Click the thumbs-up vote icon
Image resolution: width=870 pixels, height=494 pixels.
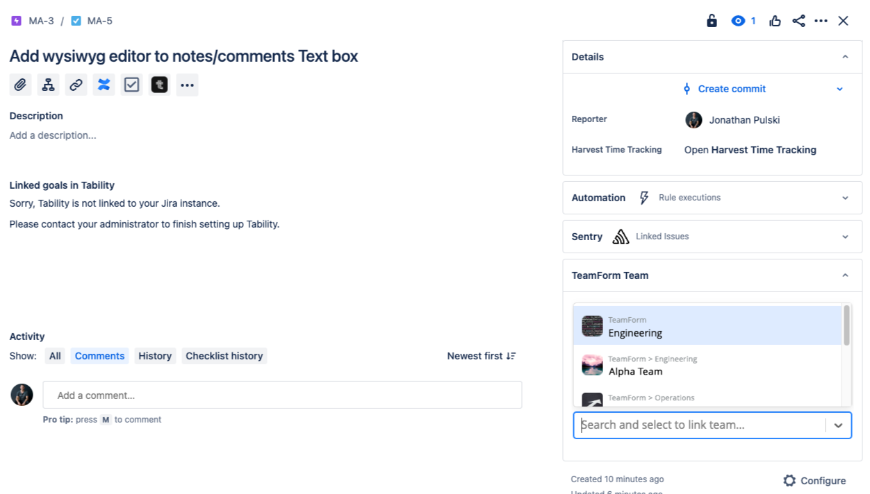775,21
